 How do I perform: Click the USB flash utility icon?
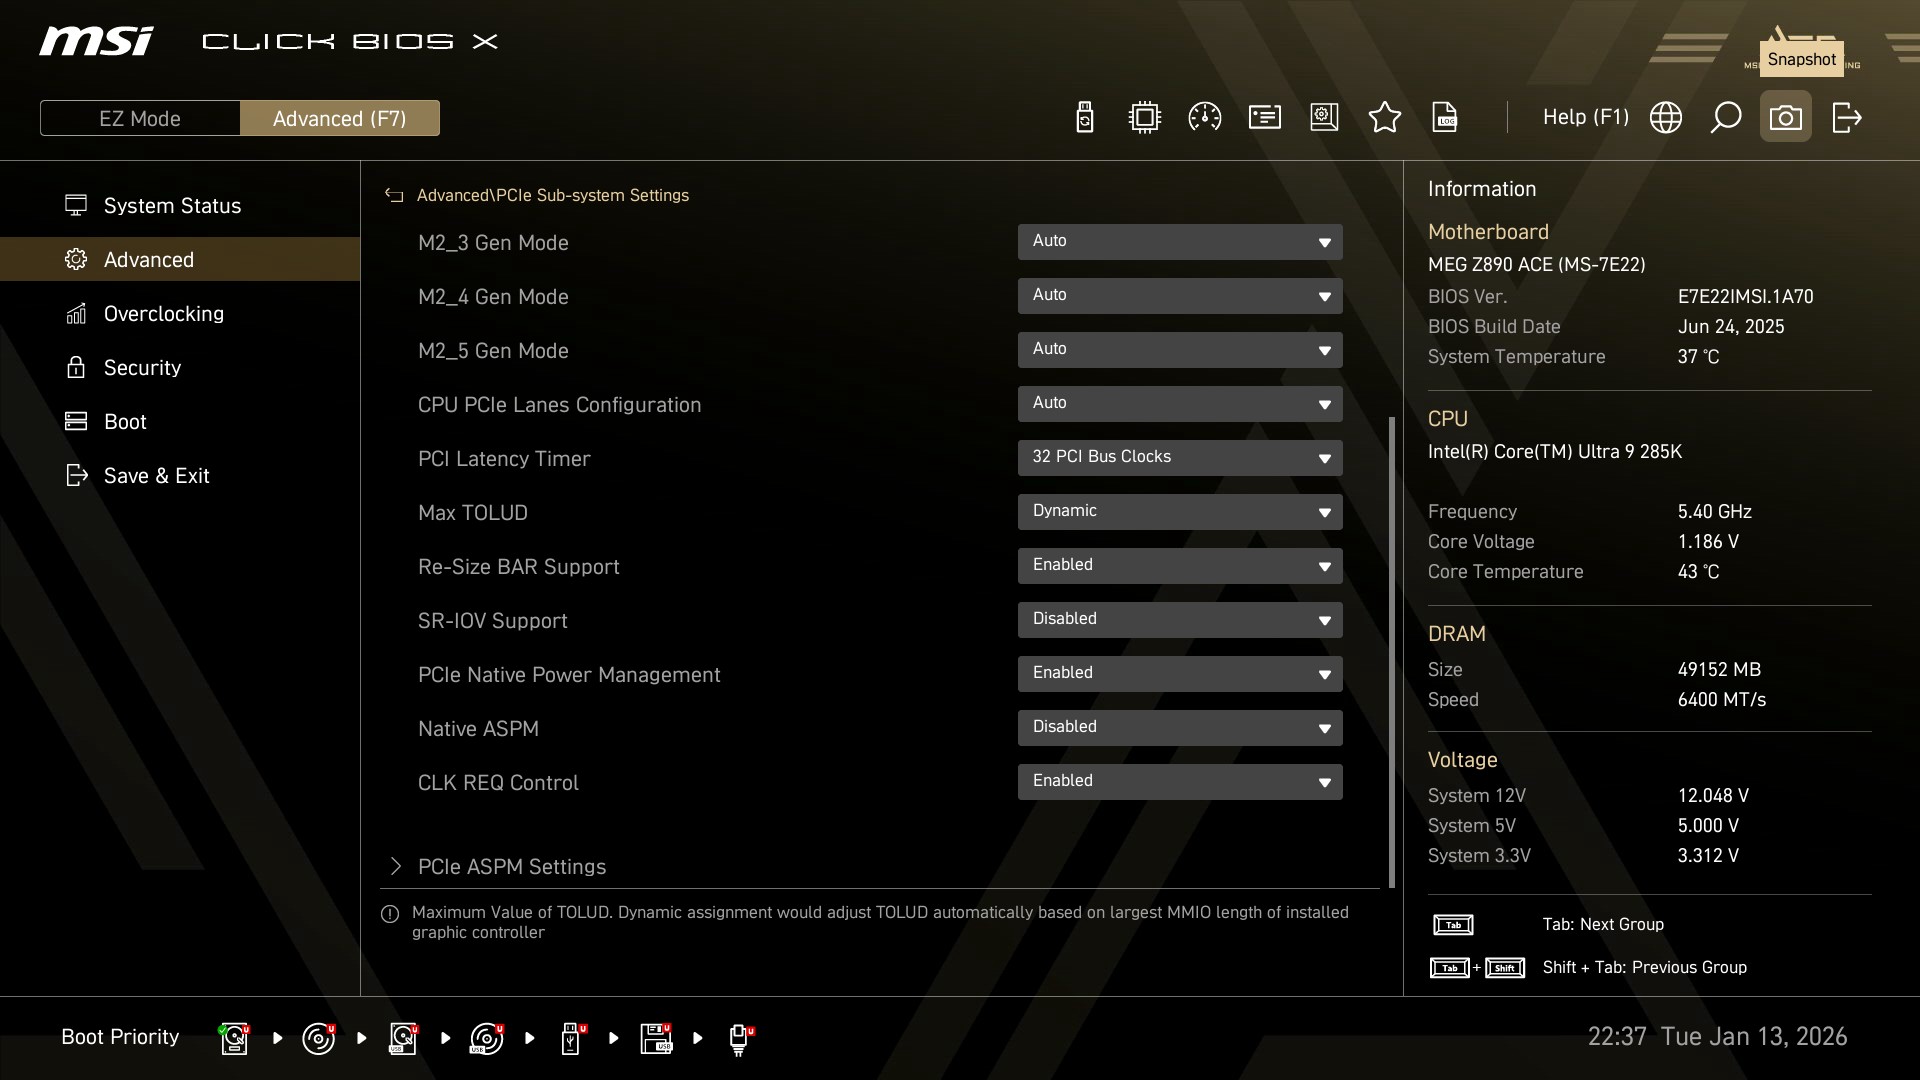click(x=1084, y=118)
